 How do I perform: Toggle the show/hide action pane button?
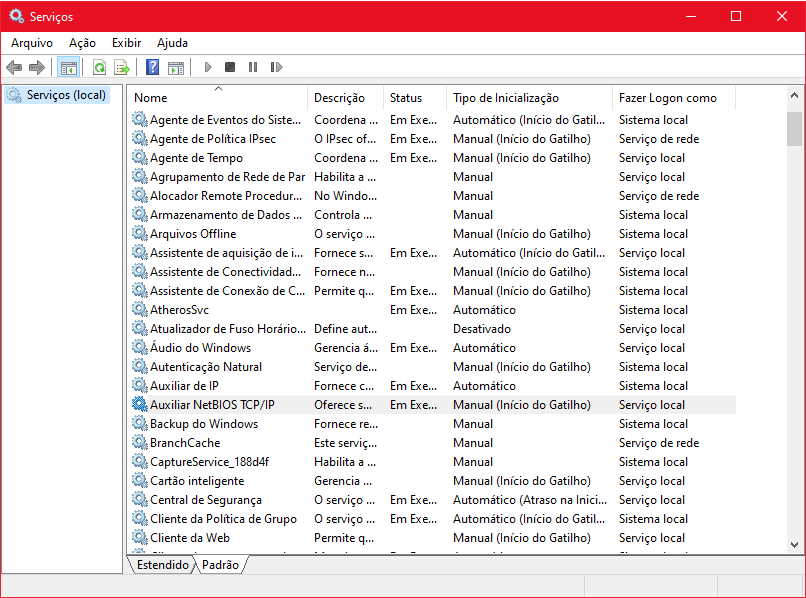(x=176, y=67)
